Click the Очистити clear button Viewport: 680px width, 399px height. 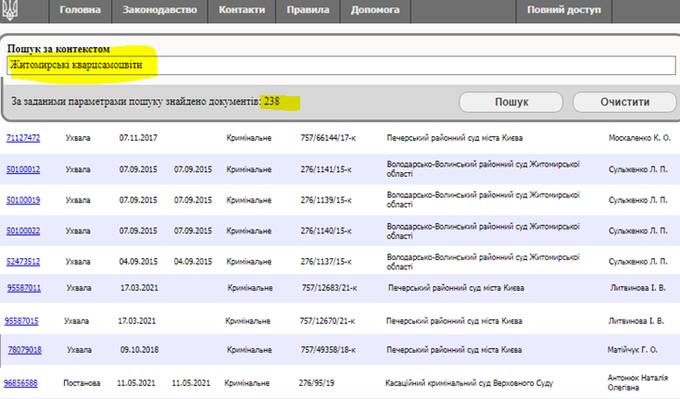[x=624, y=102]
